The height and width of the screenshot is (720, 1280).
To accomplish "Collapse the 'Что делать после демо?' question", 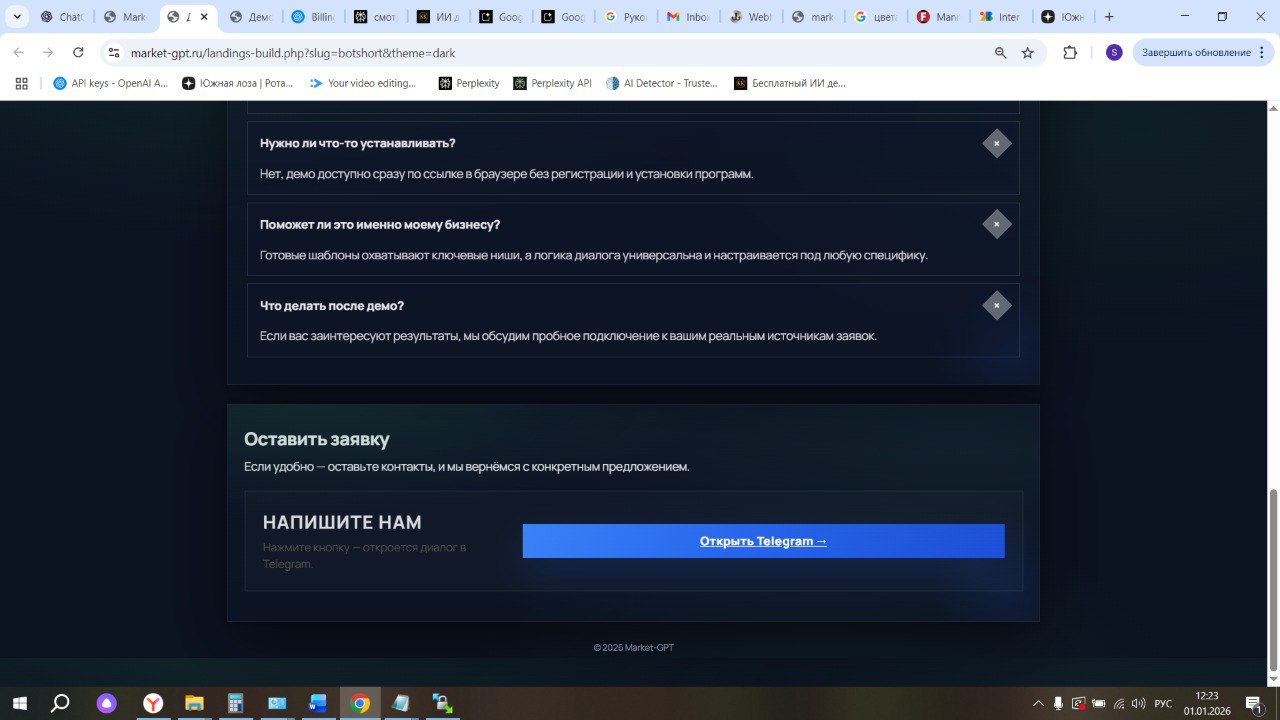I will point(996,305).
